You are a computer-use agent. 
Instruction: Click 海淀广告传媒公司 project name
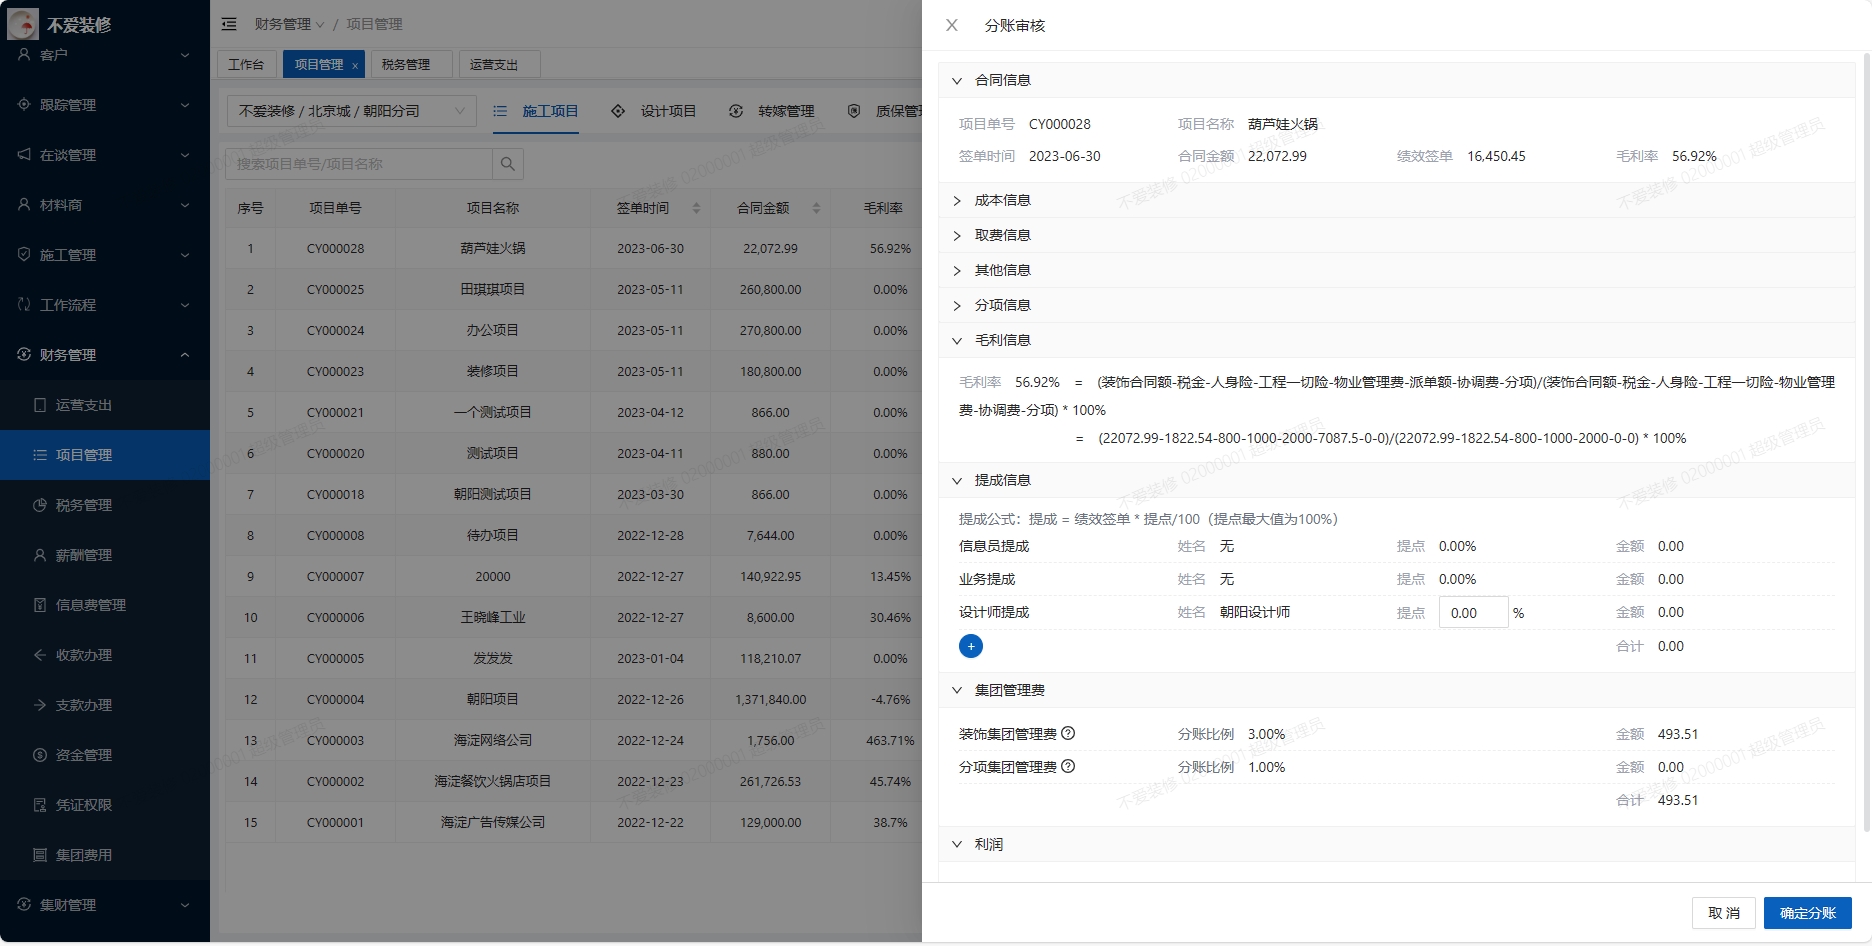point(493,822)
